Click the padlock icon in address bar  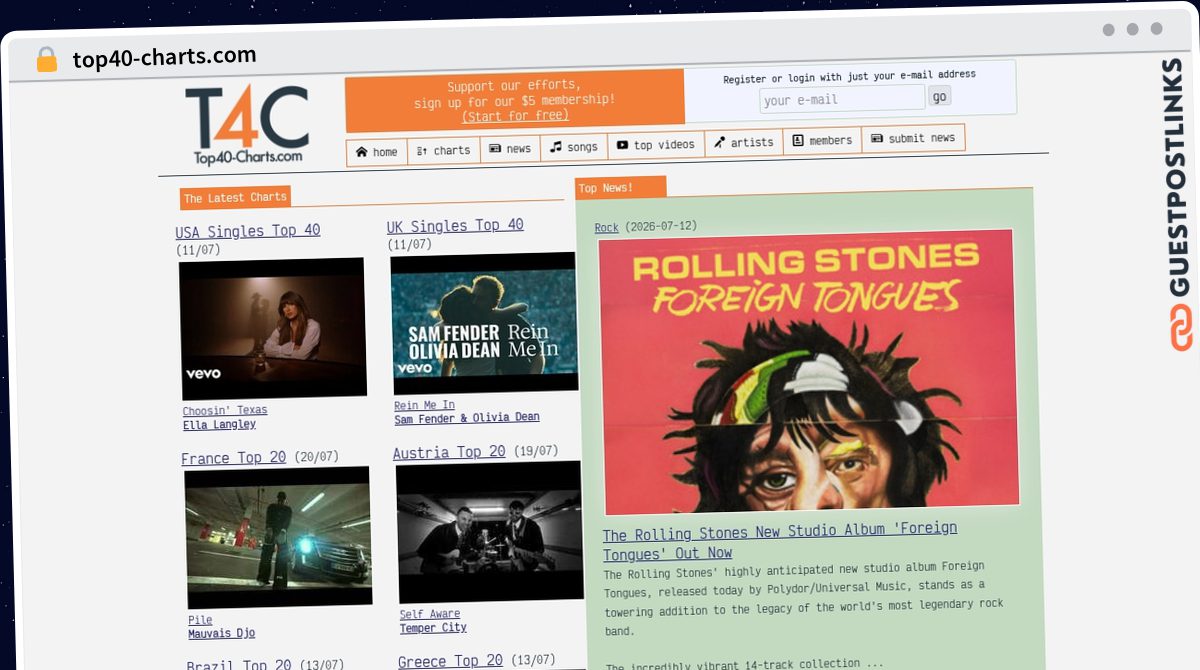point(46,59)
